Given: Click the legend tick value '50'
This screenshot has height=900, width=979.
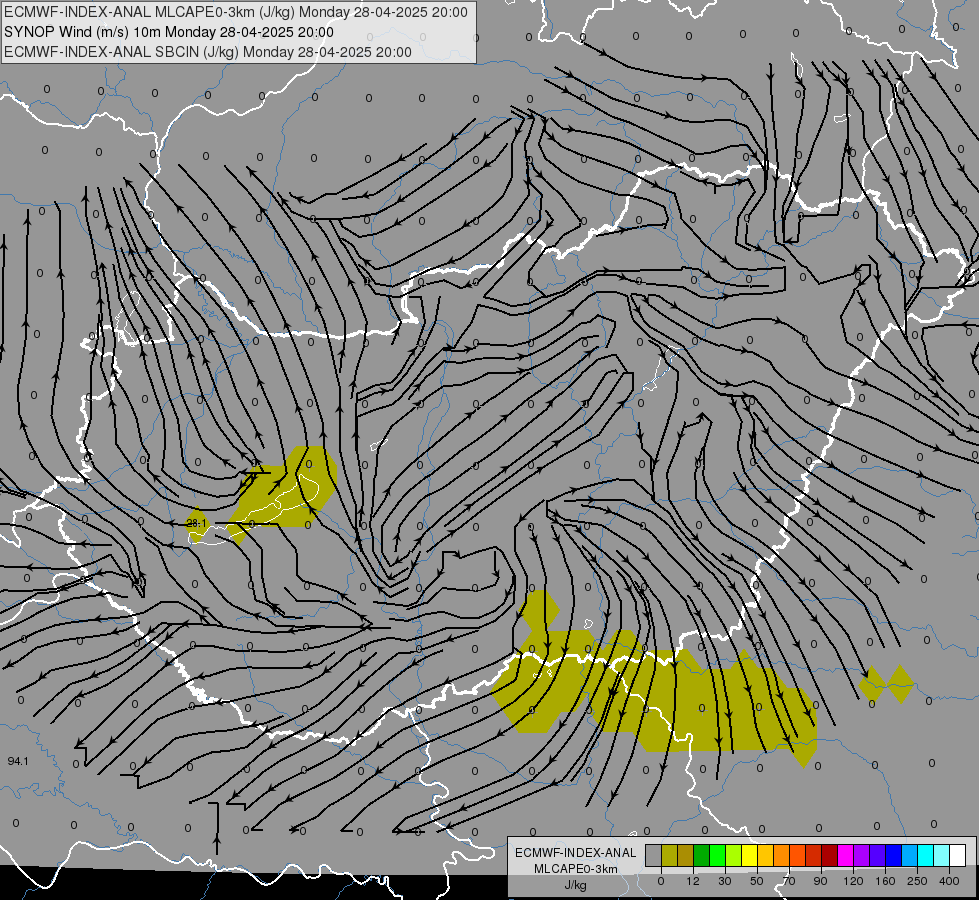Looking at the screenshot, I should point(757,881).
